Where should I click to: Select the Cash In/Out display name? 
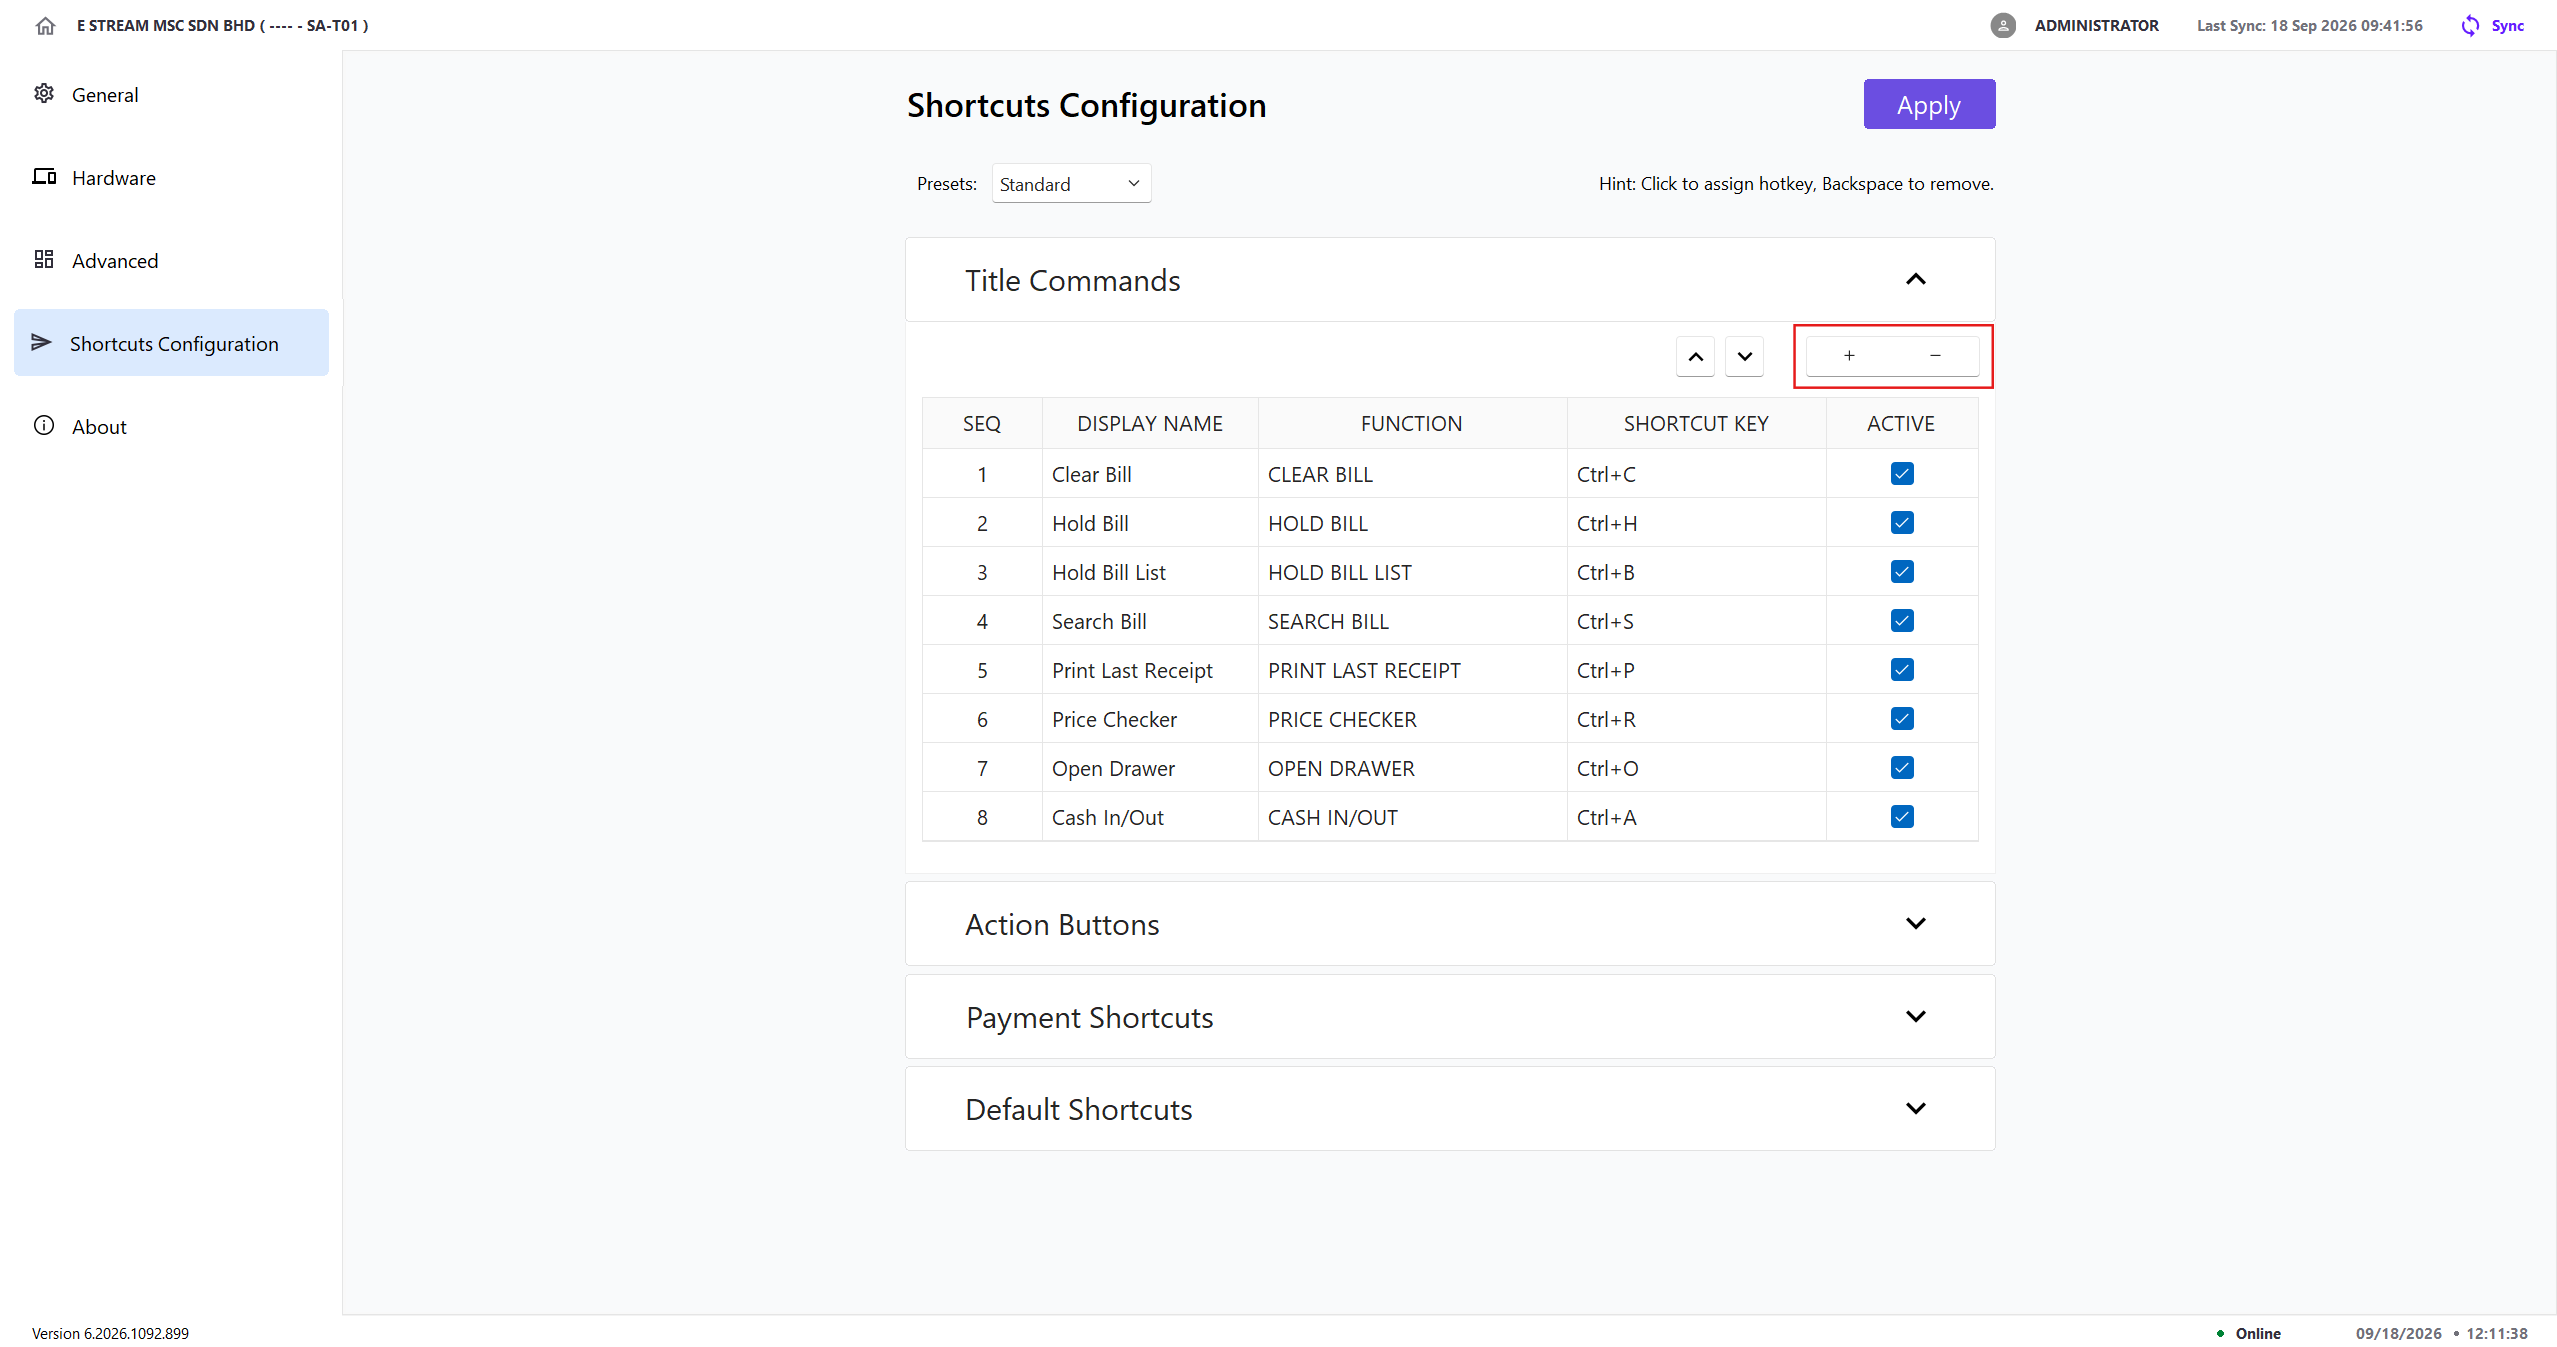point(1150,817)
